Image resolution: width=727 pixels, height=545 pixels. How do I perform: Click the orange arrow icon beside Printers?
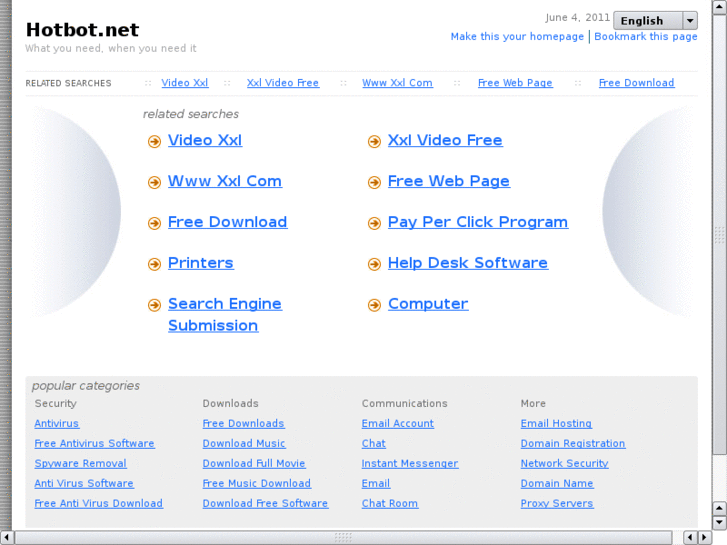point(154,265)
